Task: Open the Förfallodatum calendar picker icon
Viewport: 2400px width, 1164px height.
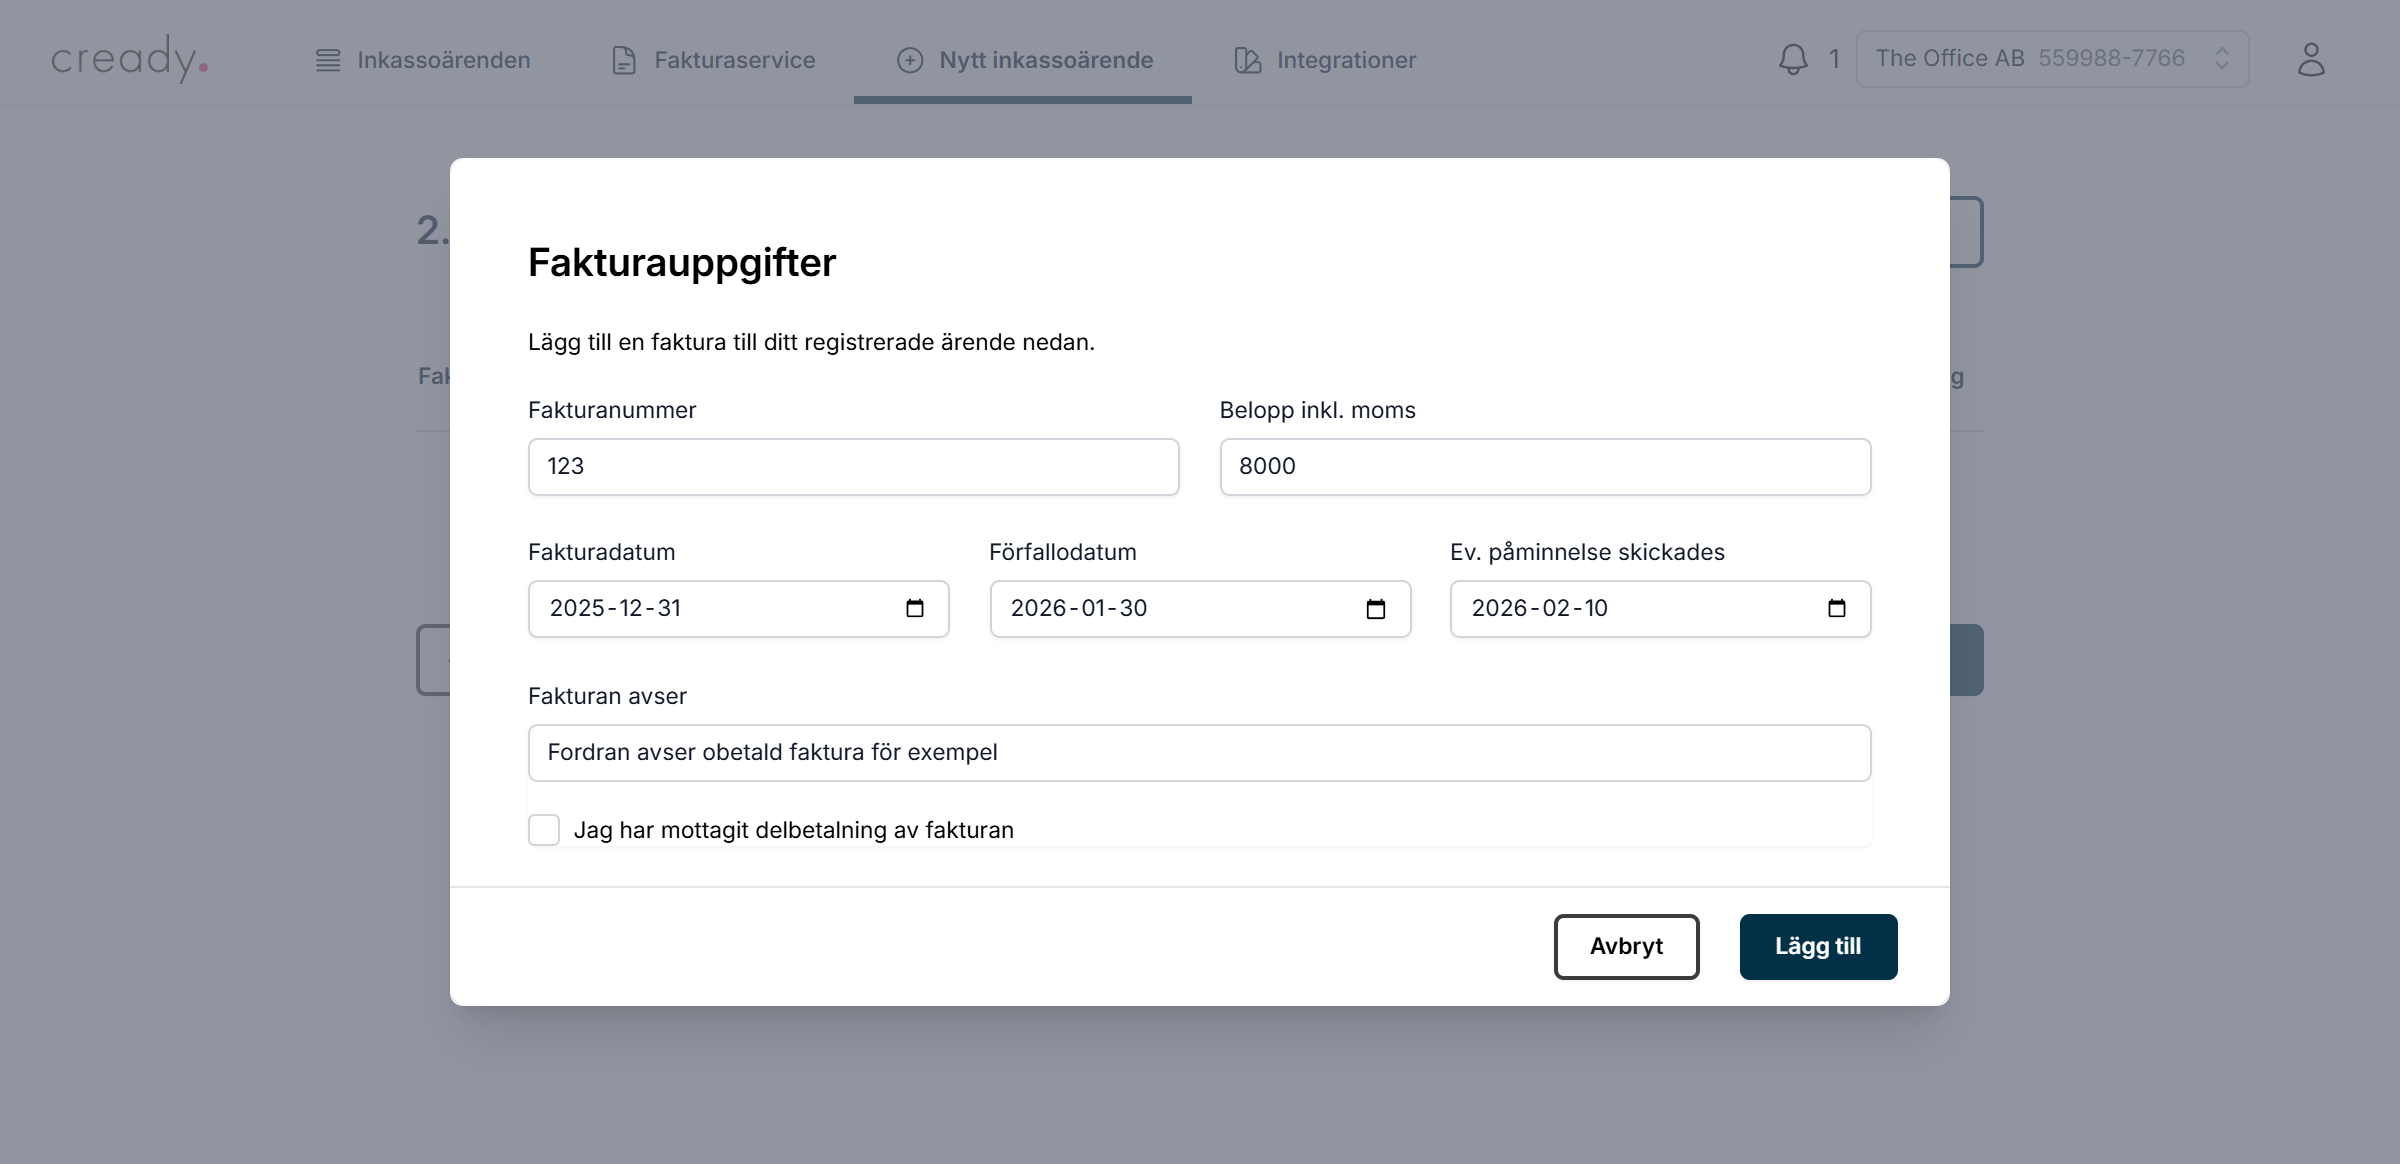Action: point(1375,608)
